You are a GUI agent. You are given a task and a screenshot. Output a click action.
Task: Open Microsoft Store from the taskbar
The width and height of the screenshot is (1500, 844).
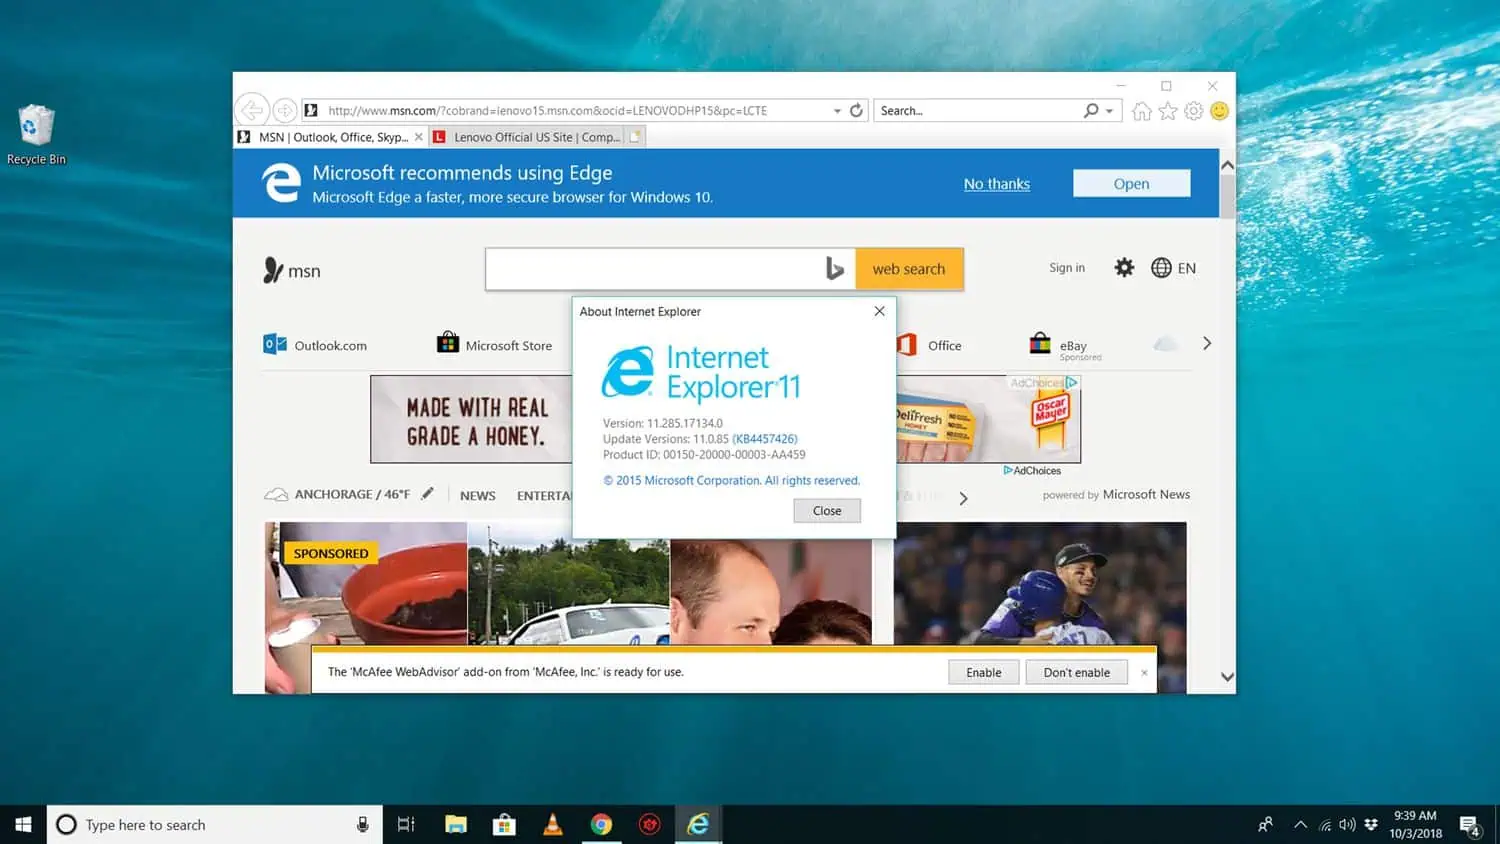pos(504,824)
